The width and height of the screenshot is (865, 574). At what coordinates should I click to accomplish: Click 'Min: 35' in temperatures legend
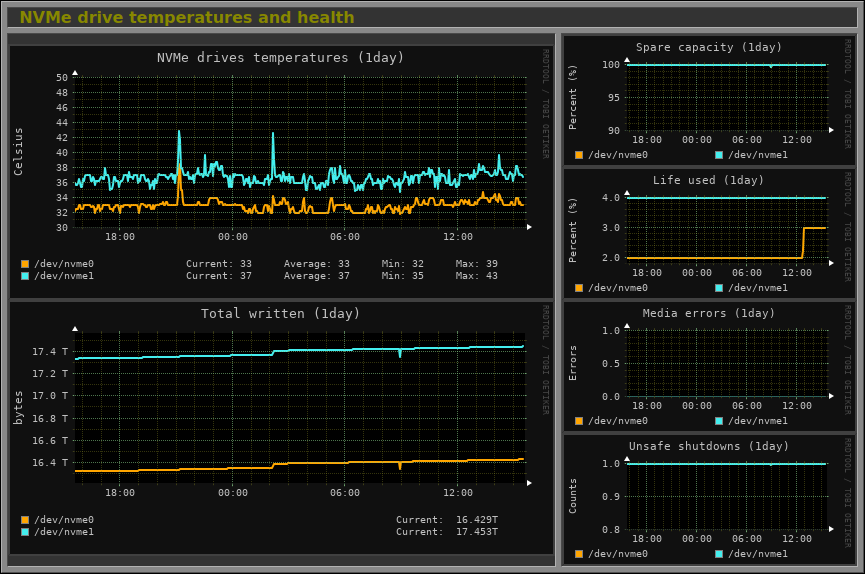tap(403, 276)
